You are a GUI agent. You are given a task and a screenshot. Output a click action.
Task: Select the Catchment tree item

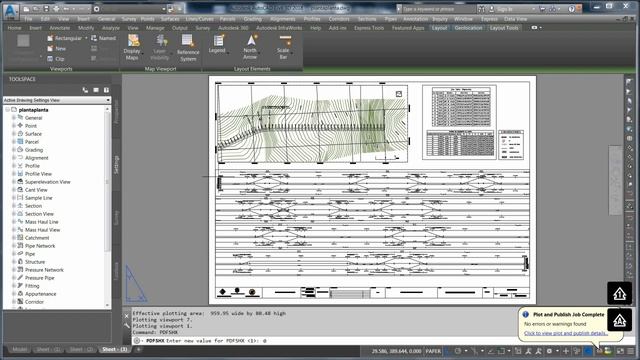37,238
